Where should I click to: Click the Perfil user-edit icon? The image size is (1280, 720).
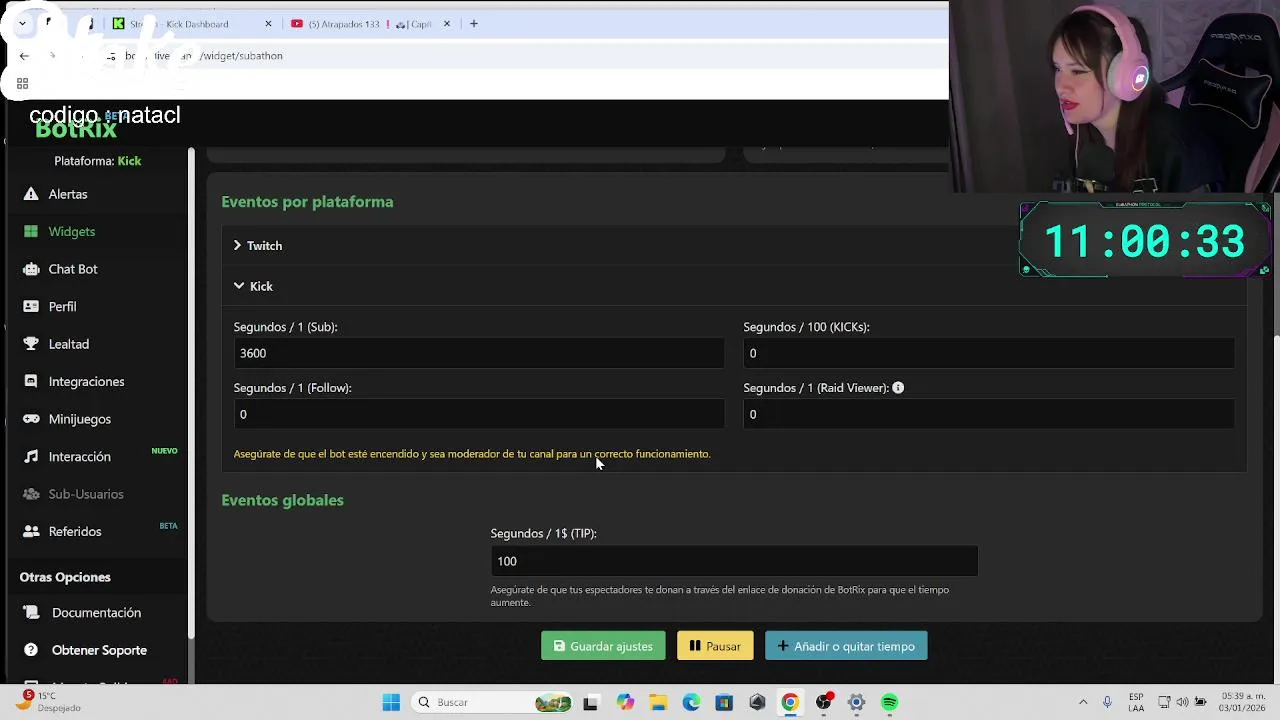[x=31, y=307]
